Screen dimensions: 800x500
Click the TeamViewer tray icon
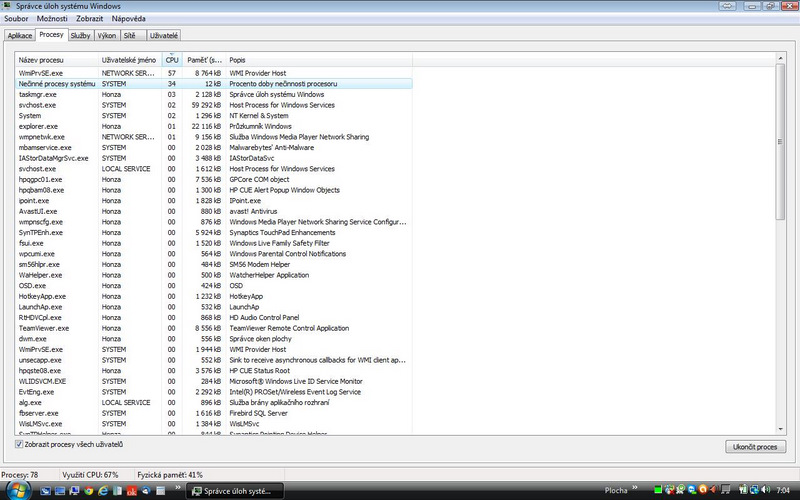tap(691, 490)
